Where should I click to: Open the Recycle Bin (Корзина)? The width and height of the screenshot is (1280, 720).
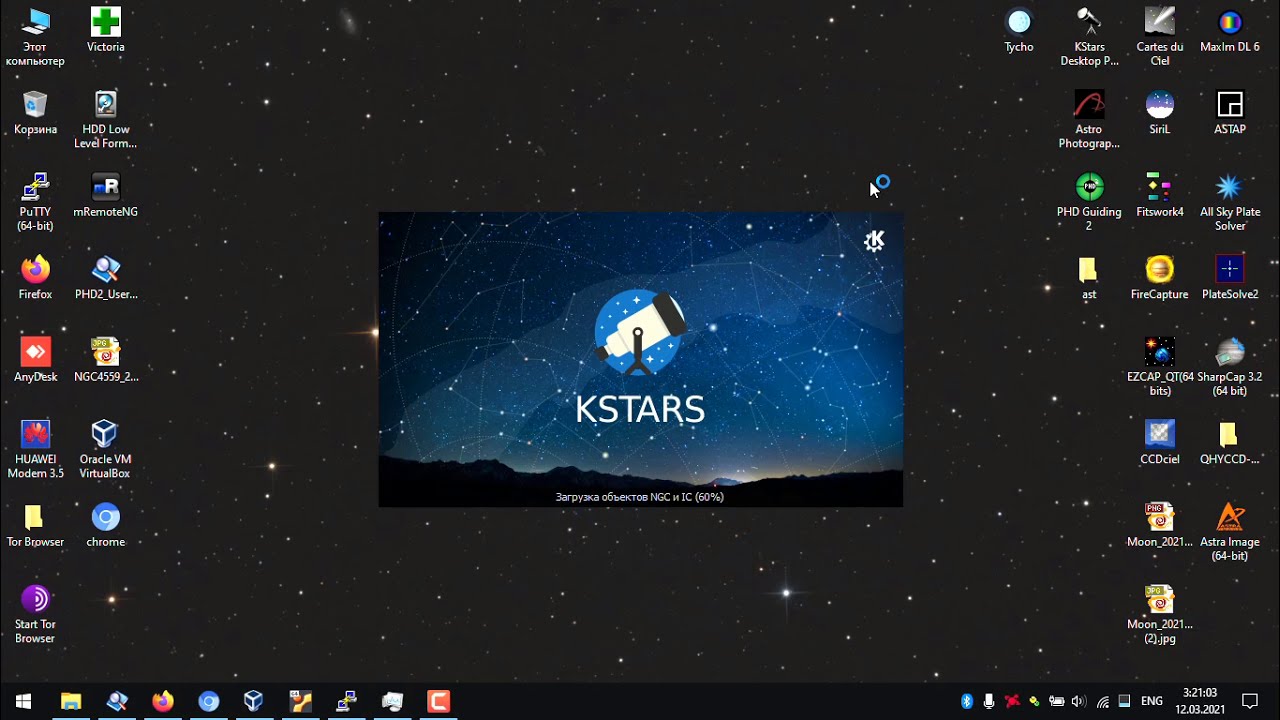35,113
